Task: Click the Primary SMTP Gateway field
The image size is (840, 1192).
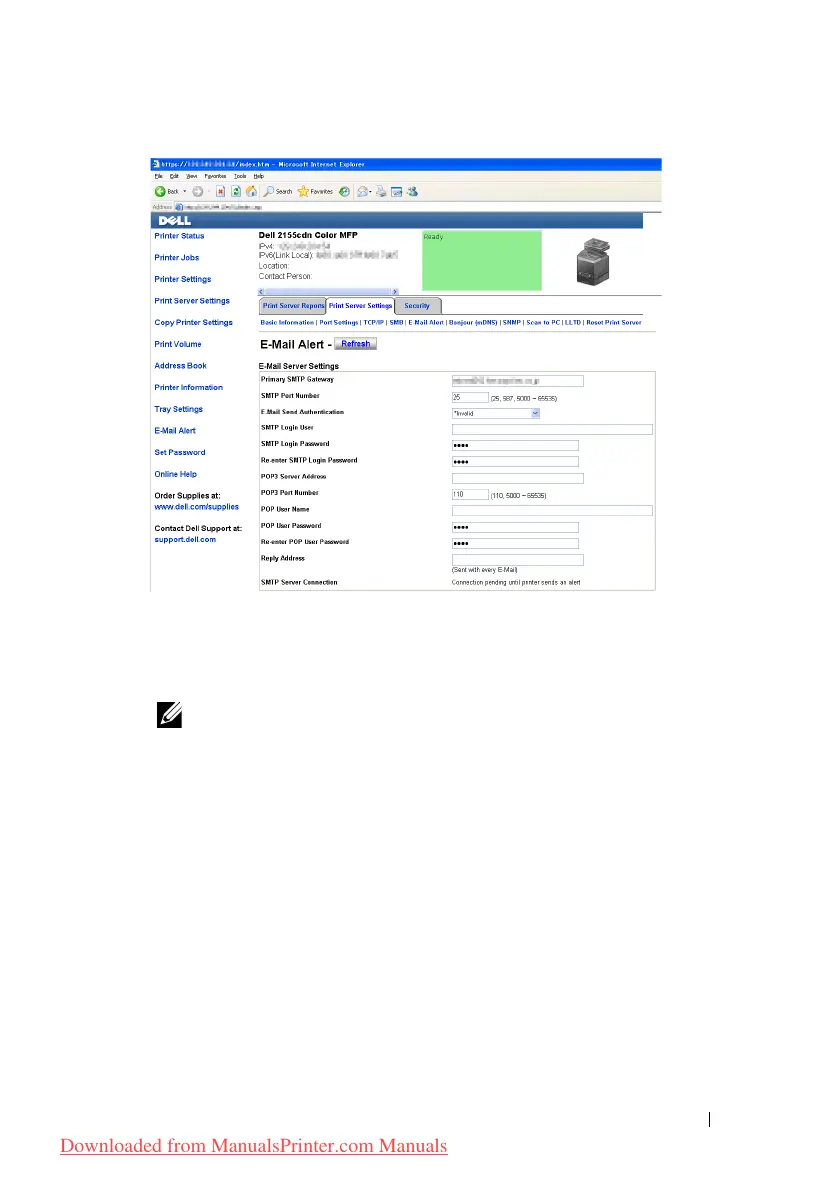Action: pyautogui.click(x=518, y=381)
